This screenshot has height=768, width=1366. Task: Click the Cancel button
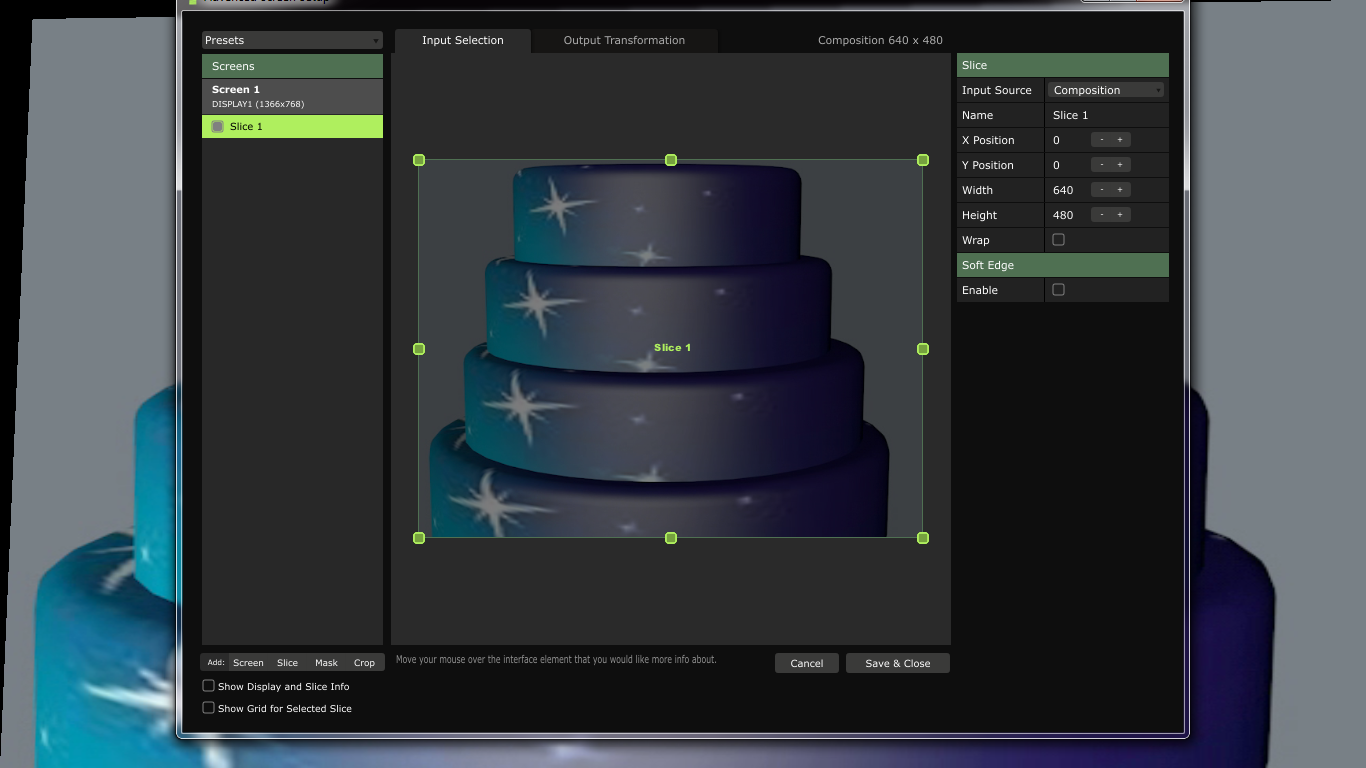[x=807, y=663]
